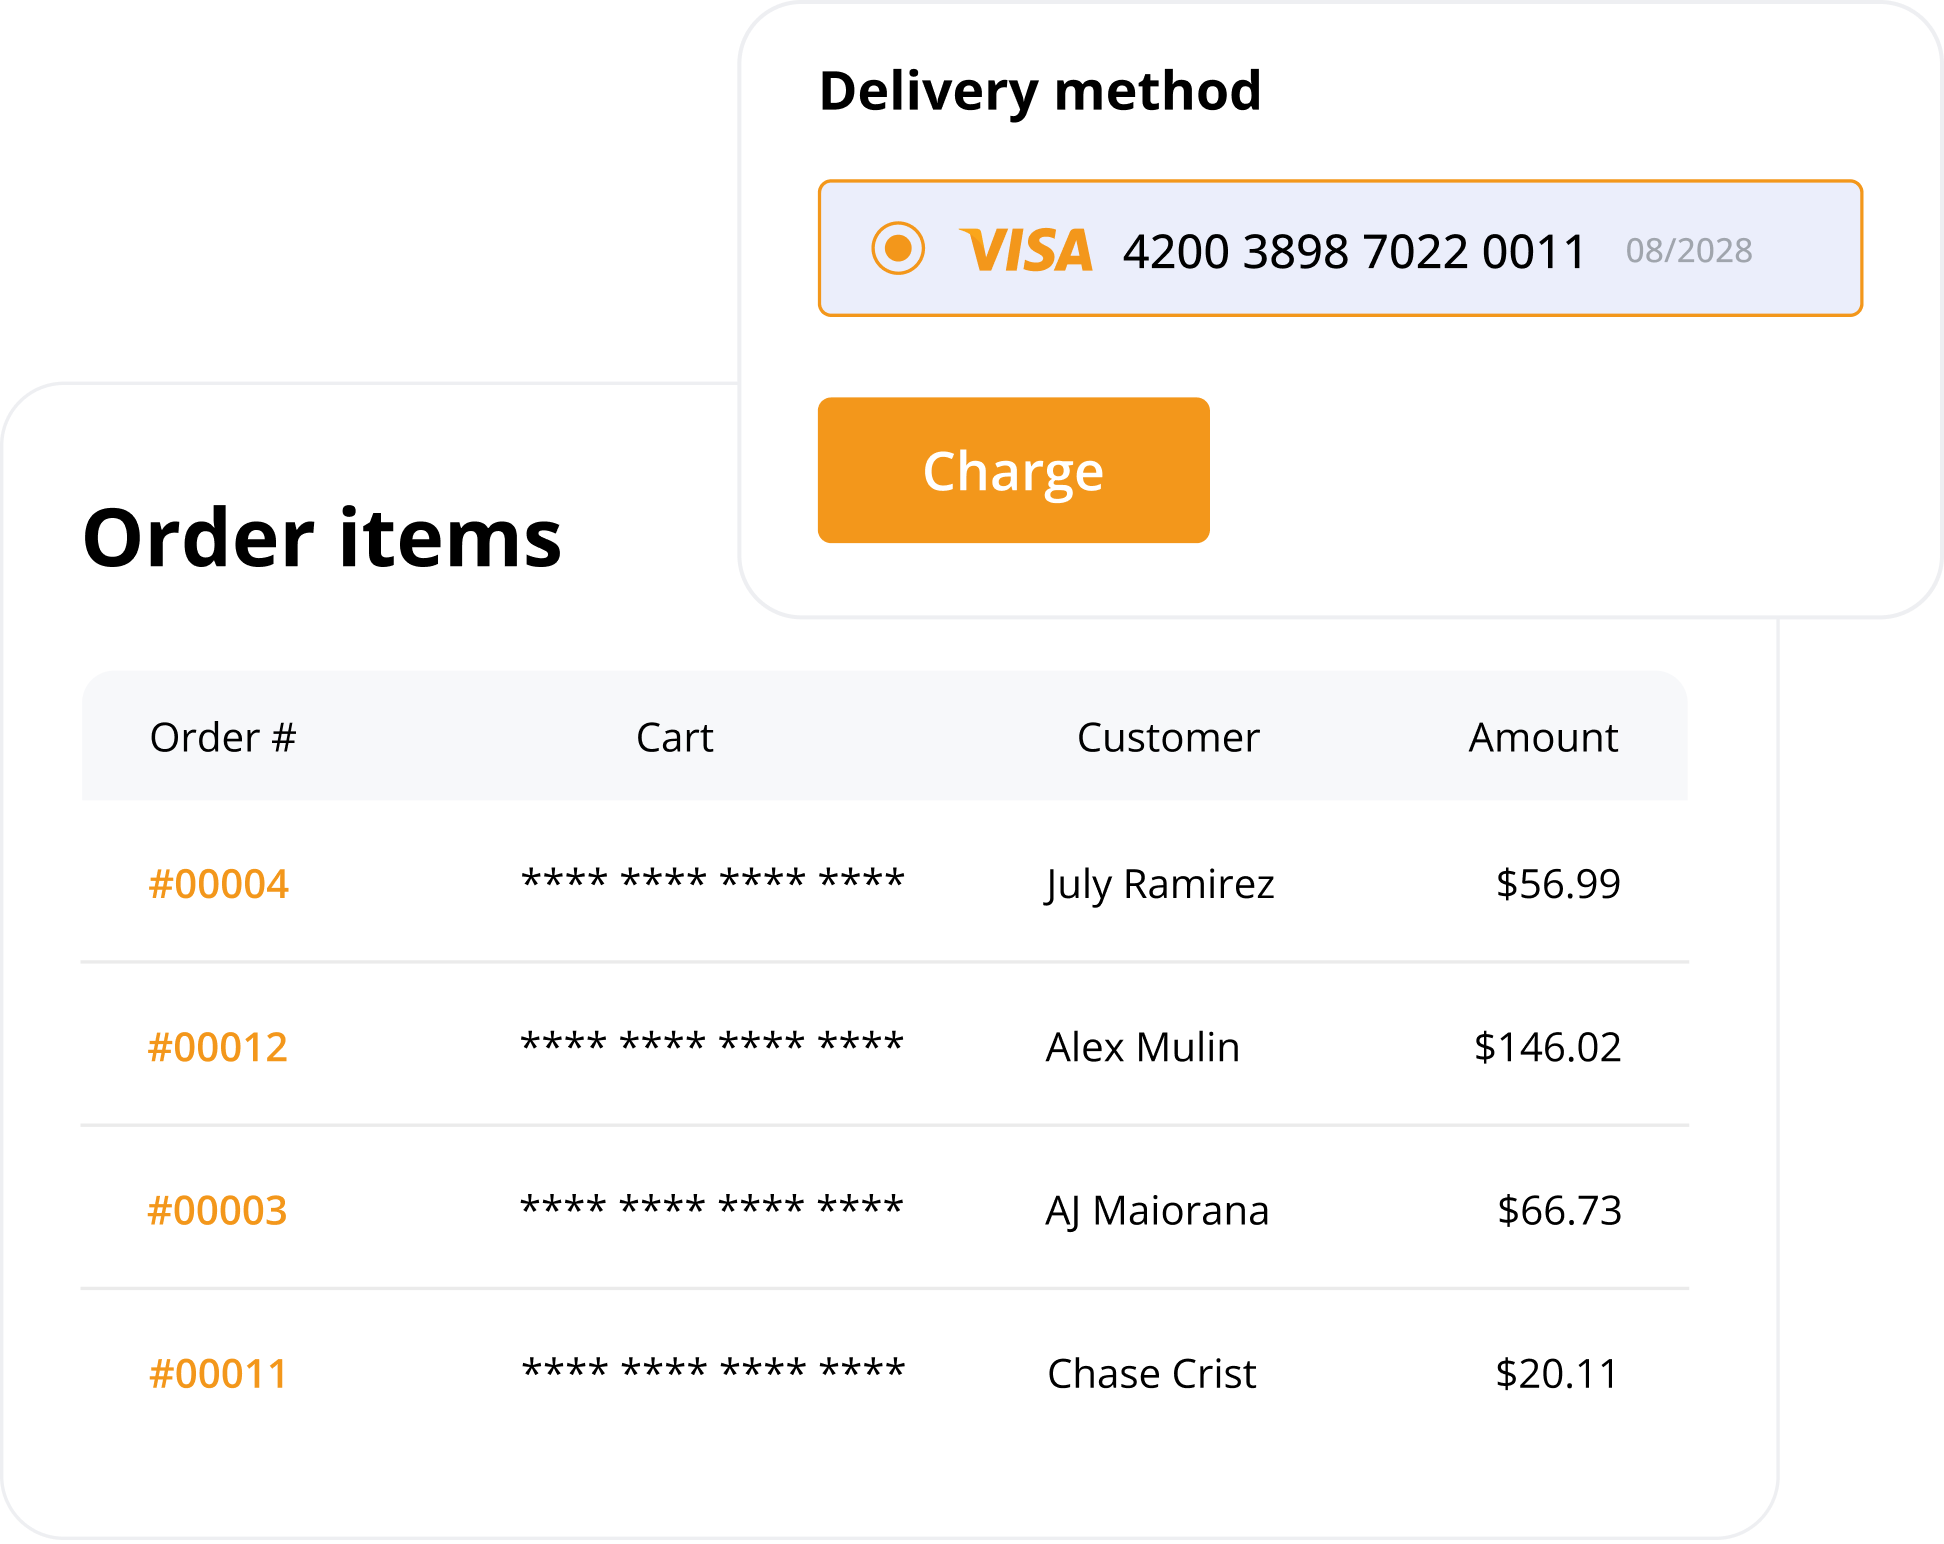This screenshot has height=1544, width=1944.
Task: Click the Amount column header
Action: (x=1543, y=738)
